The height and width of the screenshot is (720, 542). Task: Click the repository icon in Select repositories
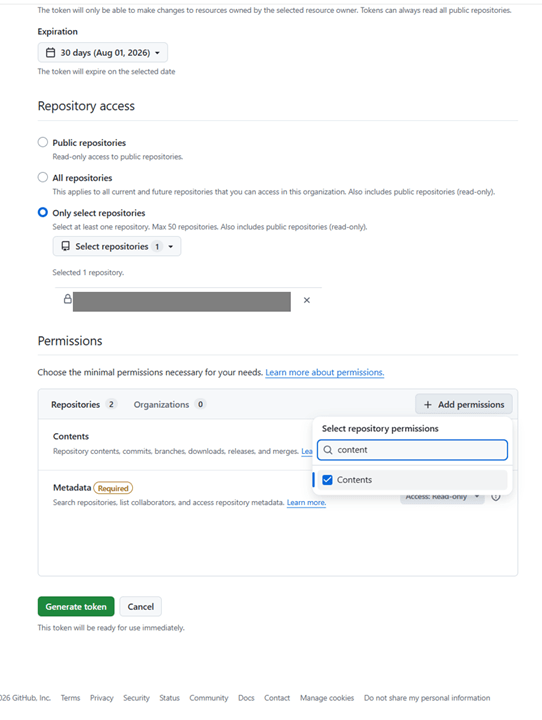pos(66,246)
